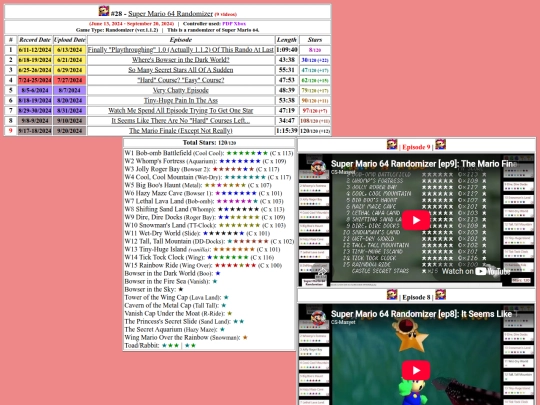Click 'The Princess's Secret Slide' row
The height and width of the screenshot is (405, 540).
184,321
